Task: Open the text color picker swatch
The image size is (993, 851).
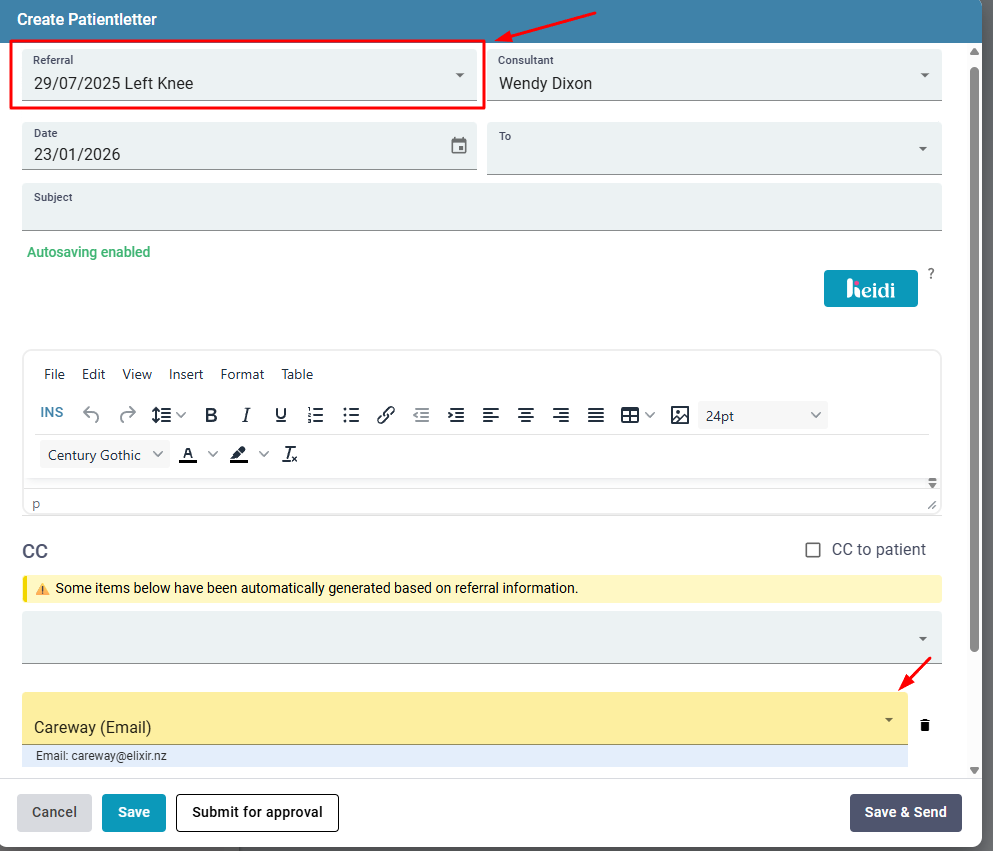Action: coord(188,454)
